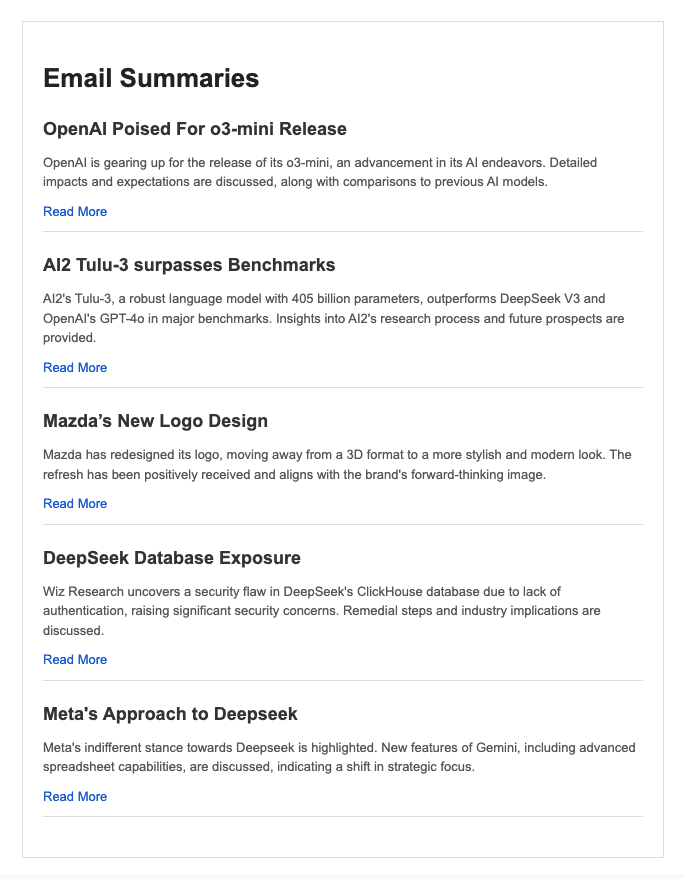Screen dimensions: 684x879
Task: Click the Meta indifferent stance summary paragraph
Action: click(339, 757)
